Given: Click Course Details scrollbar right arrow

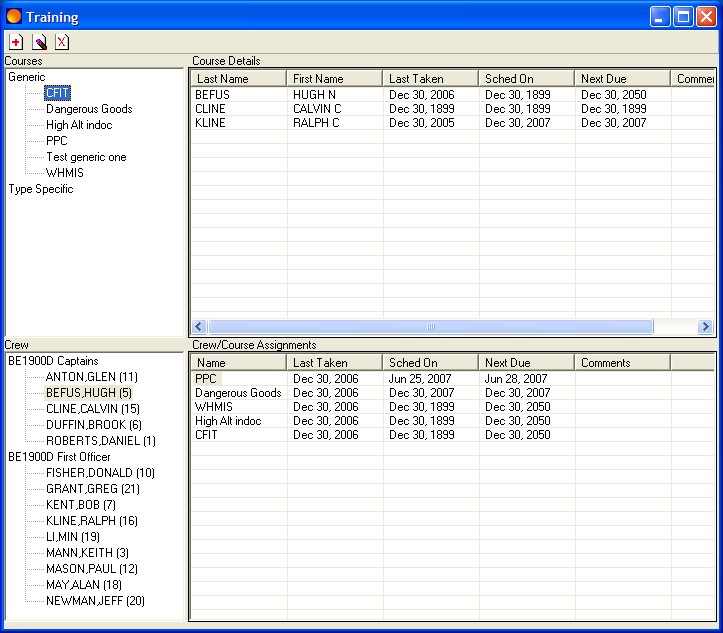Looking at the screenshot, I should [x=705, y=327].
